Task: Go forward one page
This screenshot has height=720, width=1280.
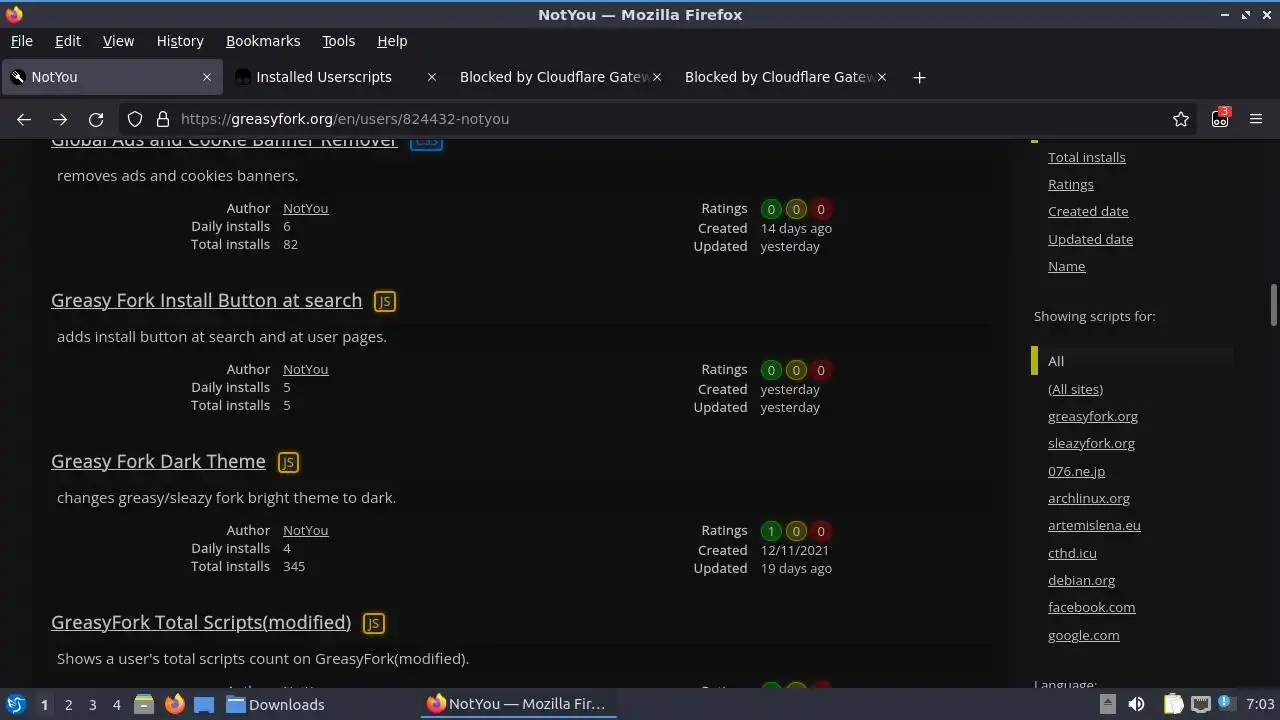Action: [60, 119]
